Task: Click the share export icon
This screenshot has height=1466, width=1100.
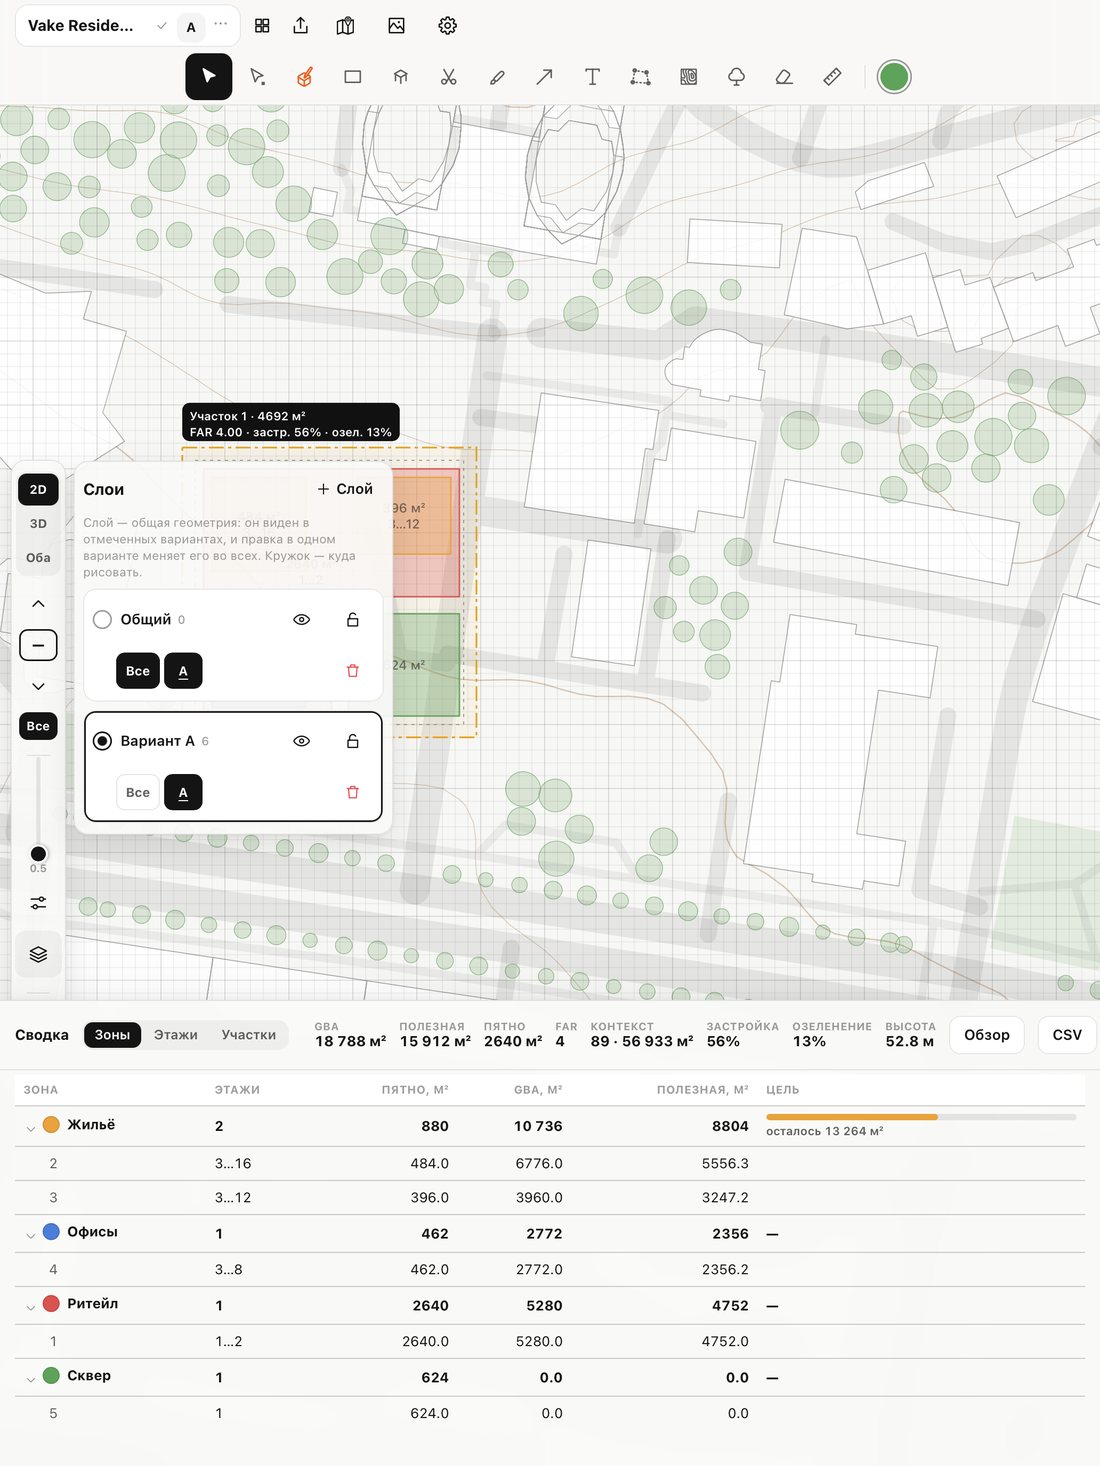Action: click(x=301, y=26)
